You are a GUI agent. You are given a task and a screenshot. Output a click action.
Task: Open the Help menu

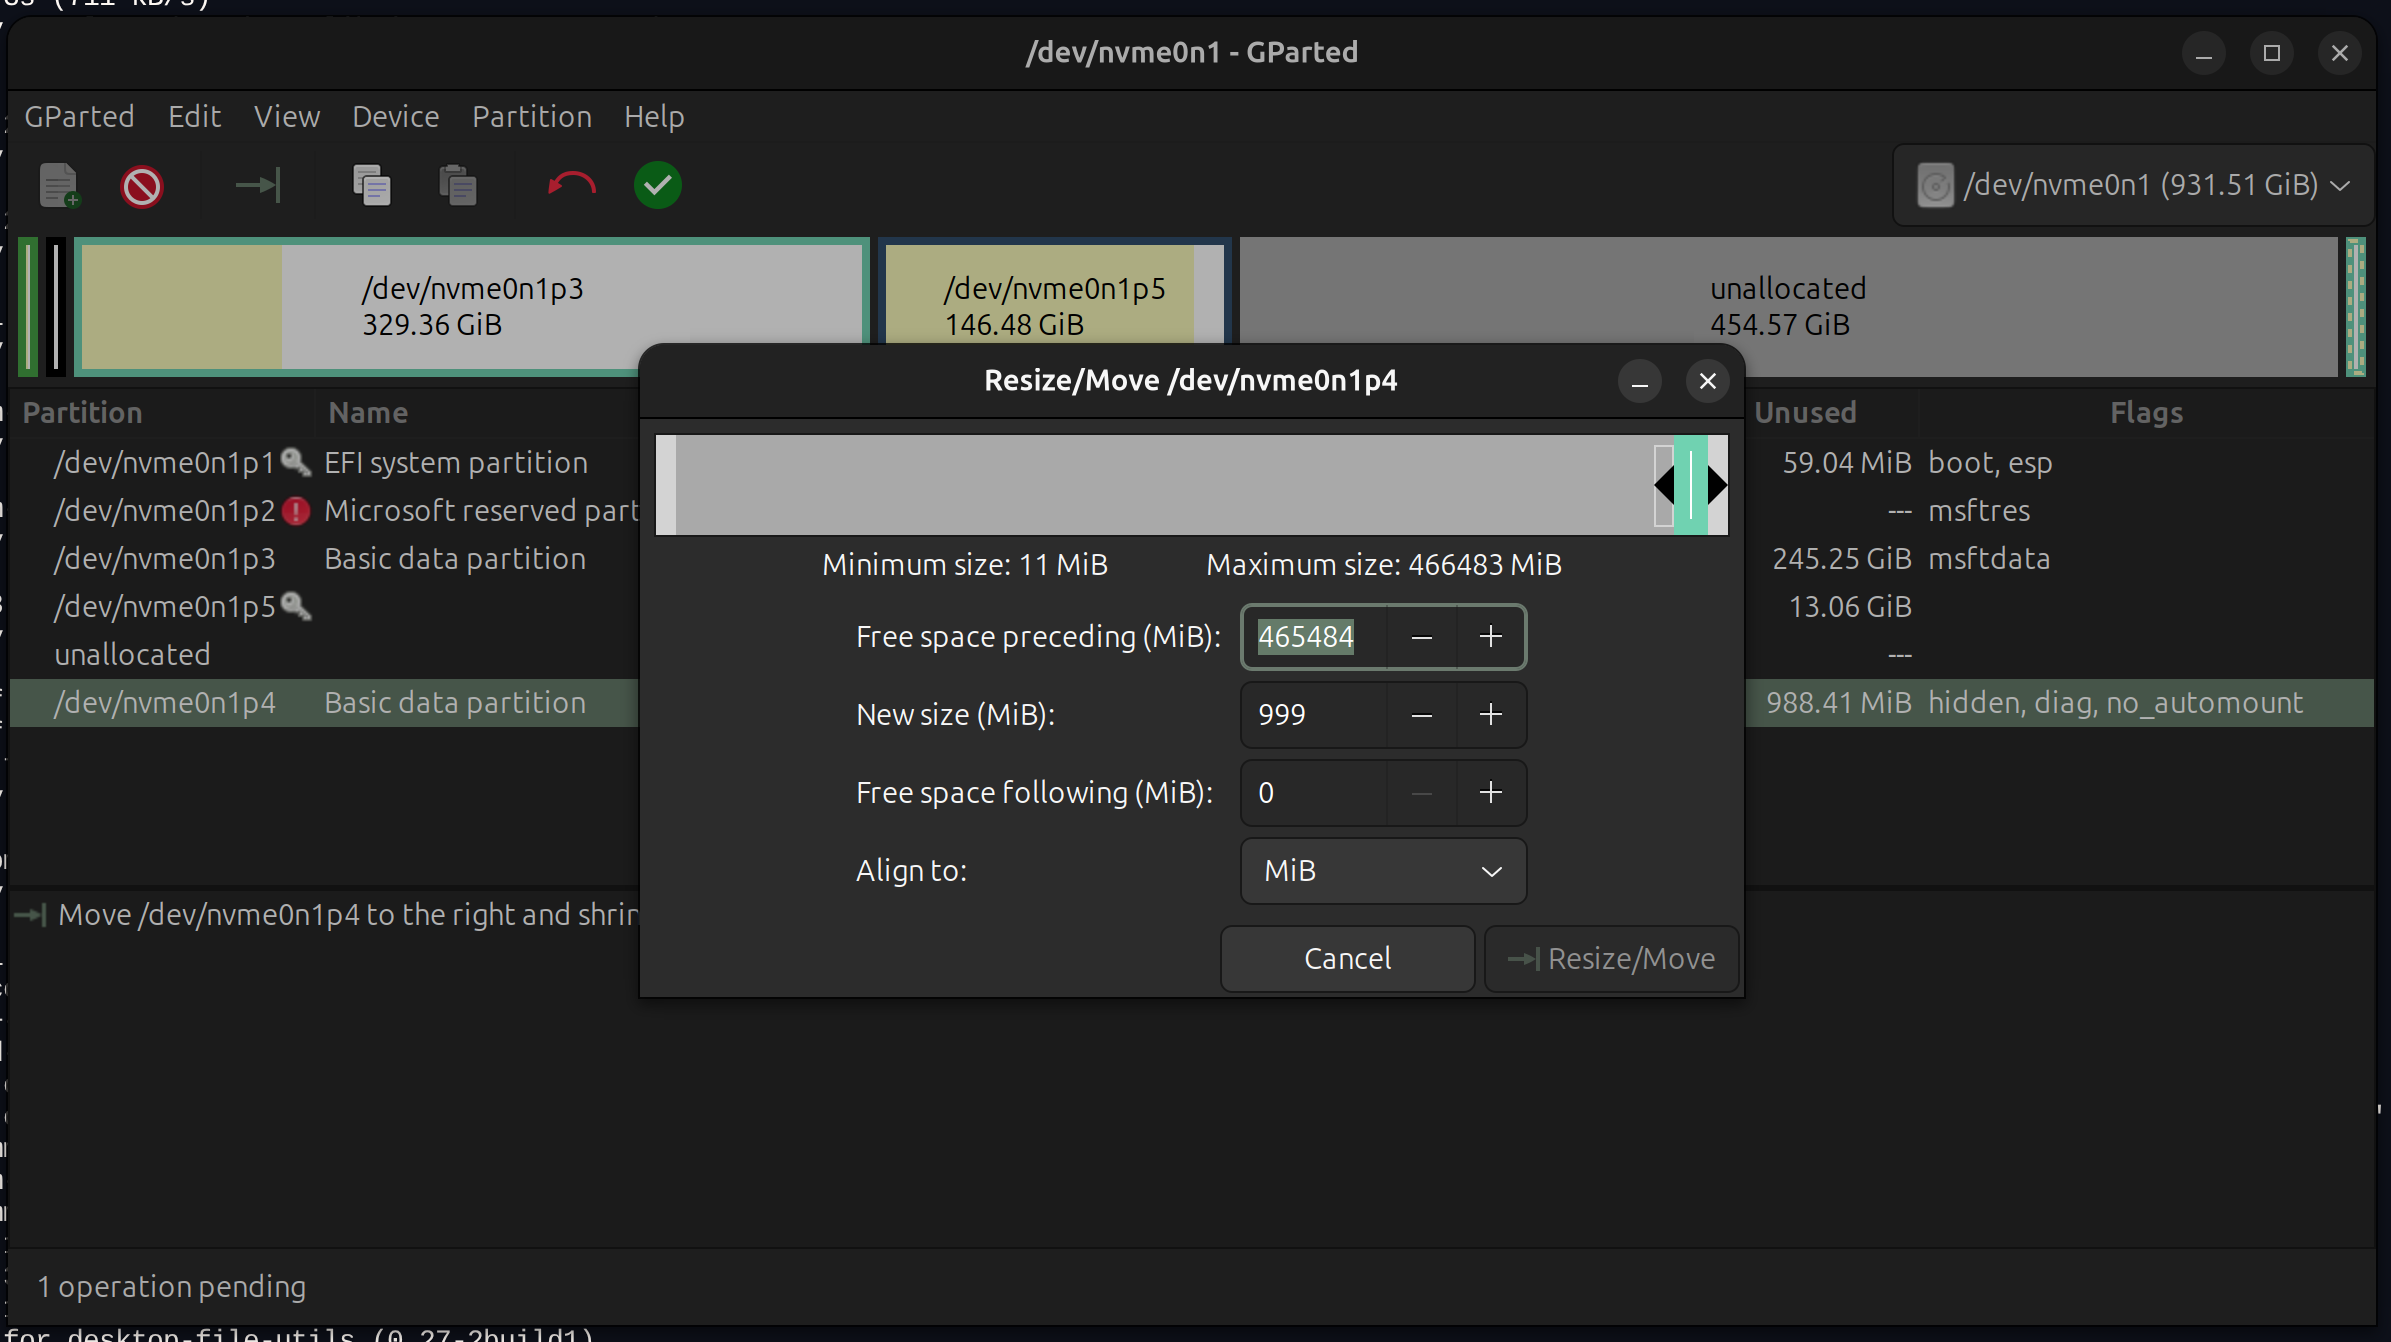click(x=654, y=117)
